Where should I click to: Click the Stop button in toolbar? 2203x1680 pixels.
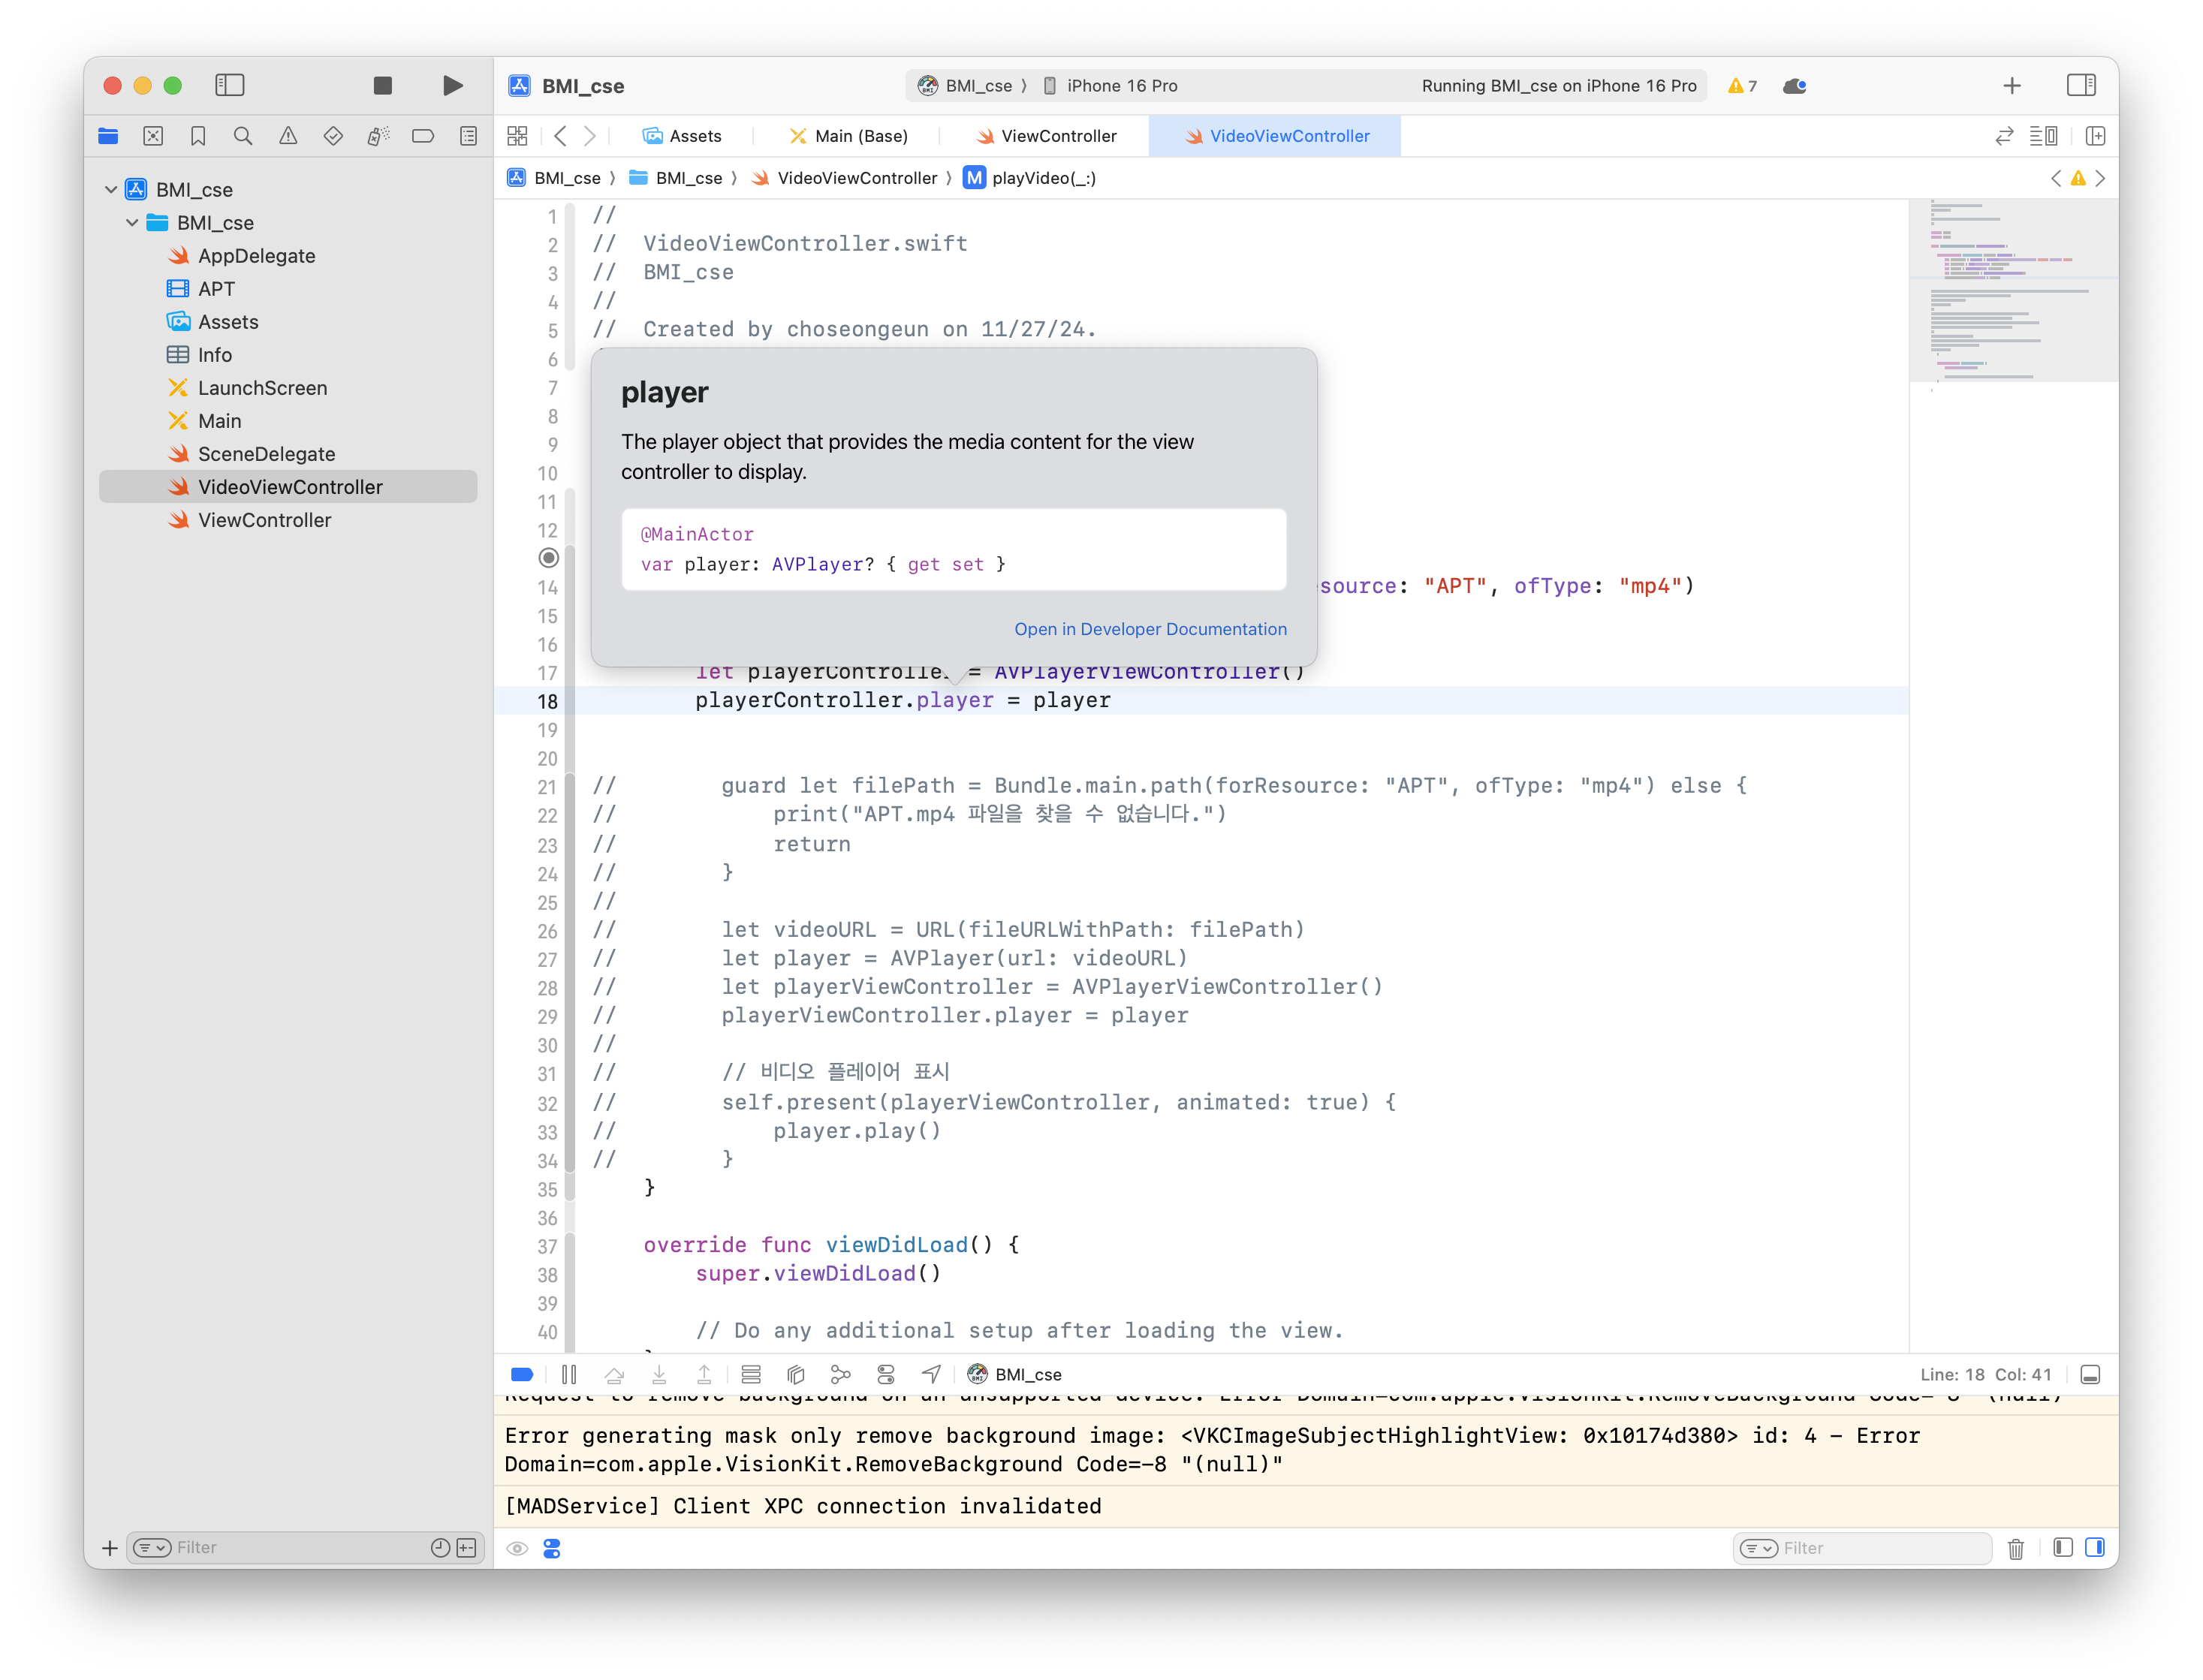point(382,86)
